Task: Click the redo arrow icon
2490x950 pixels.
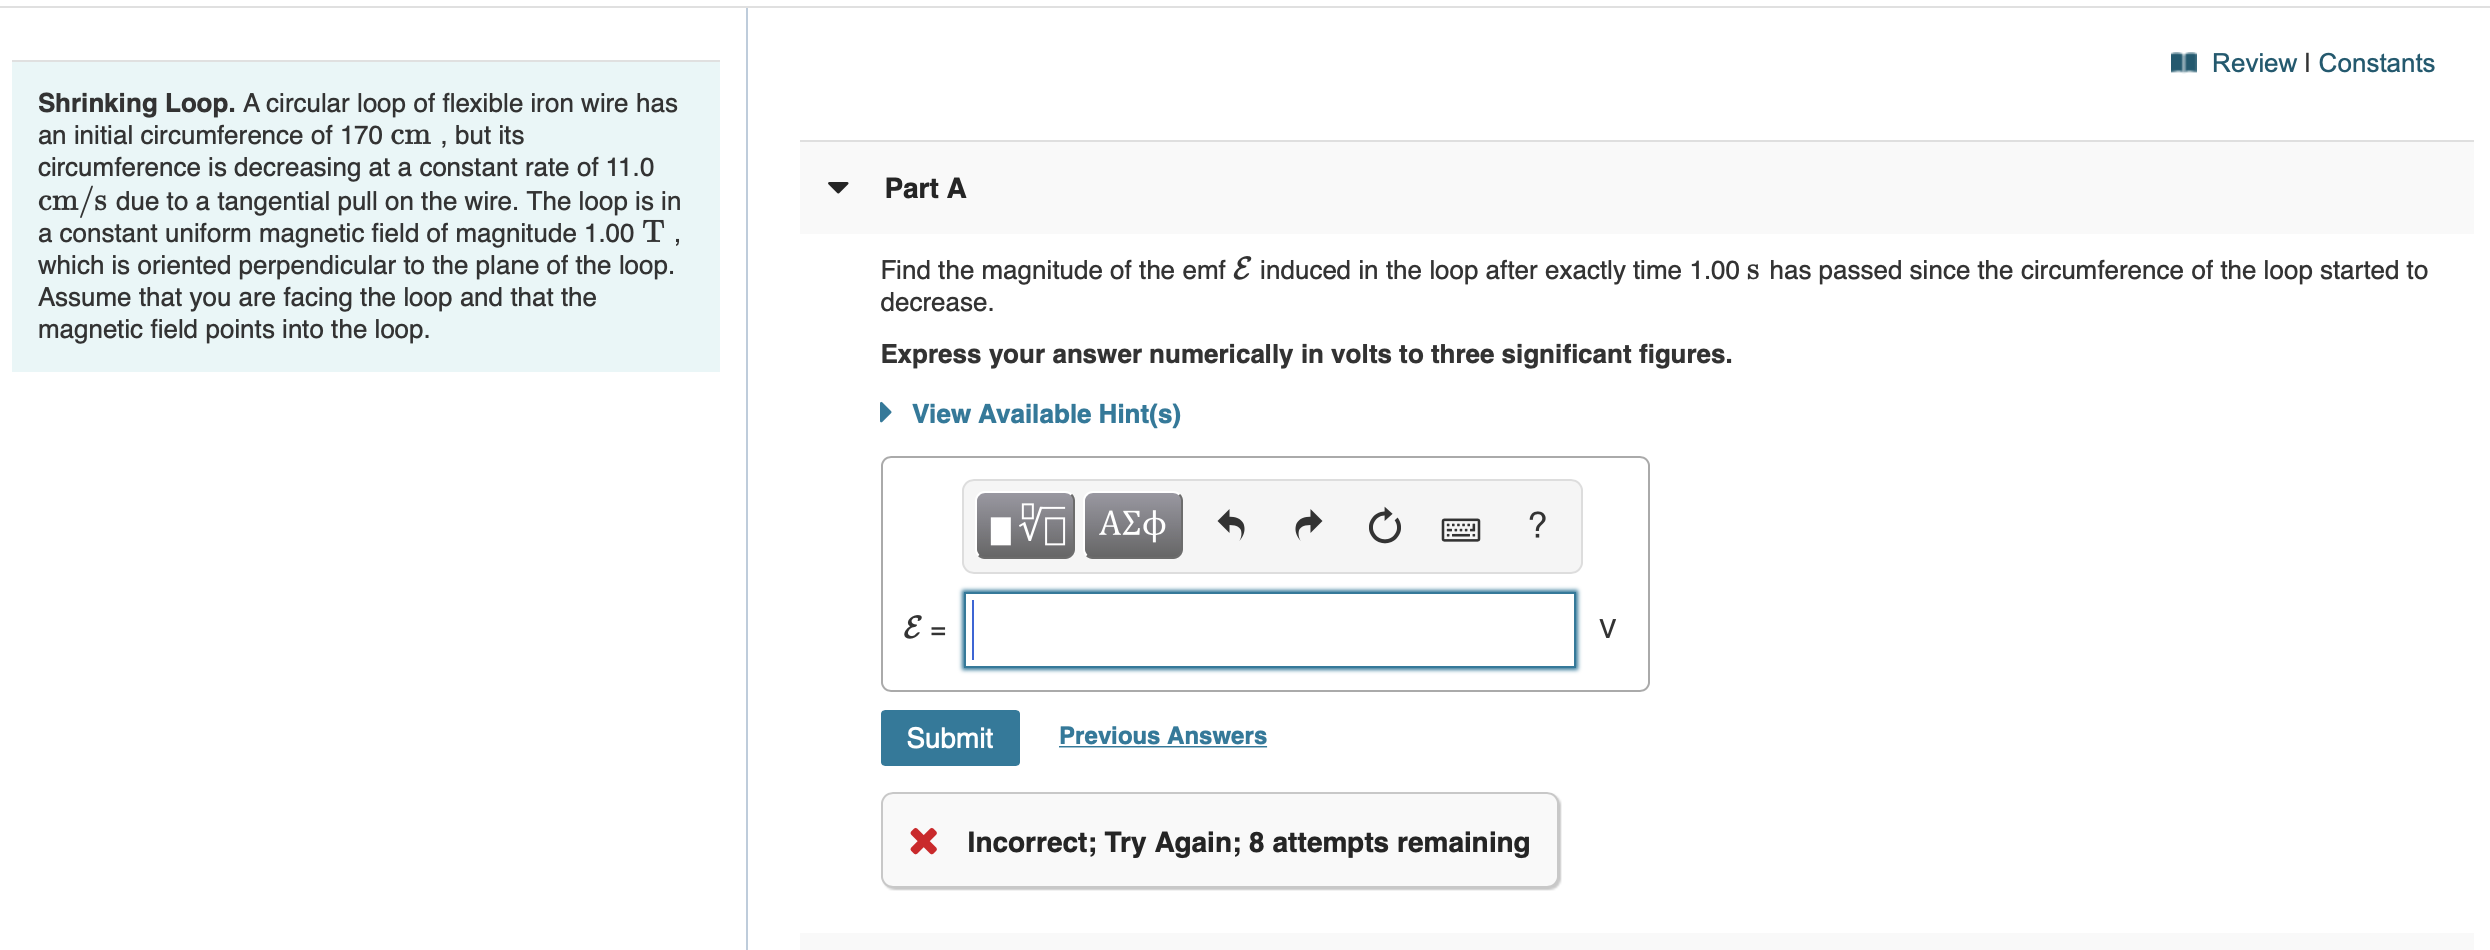Action: pyautogui.click(x=1308, y=525)
